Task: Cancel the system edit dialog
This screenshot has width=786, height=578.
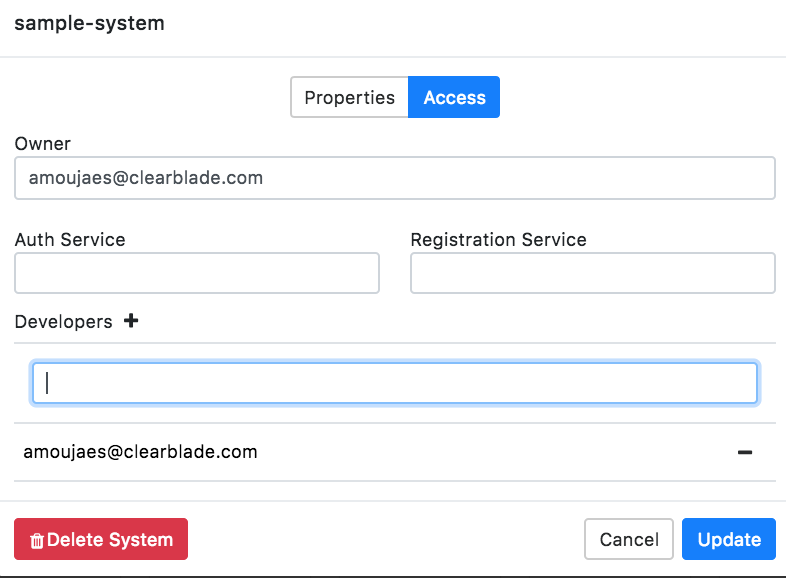Action: (628, 539)
